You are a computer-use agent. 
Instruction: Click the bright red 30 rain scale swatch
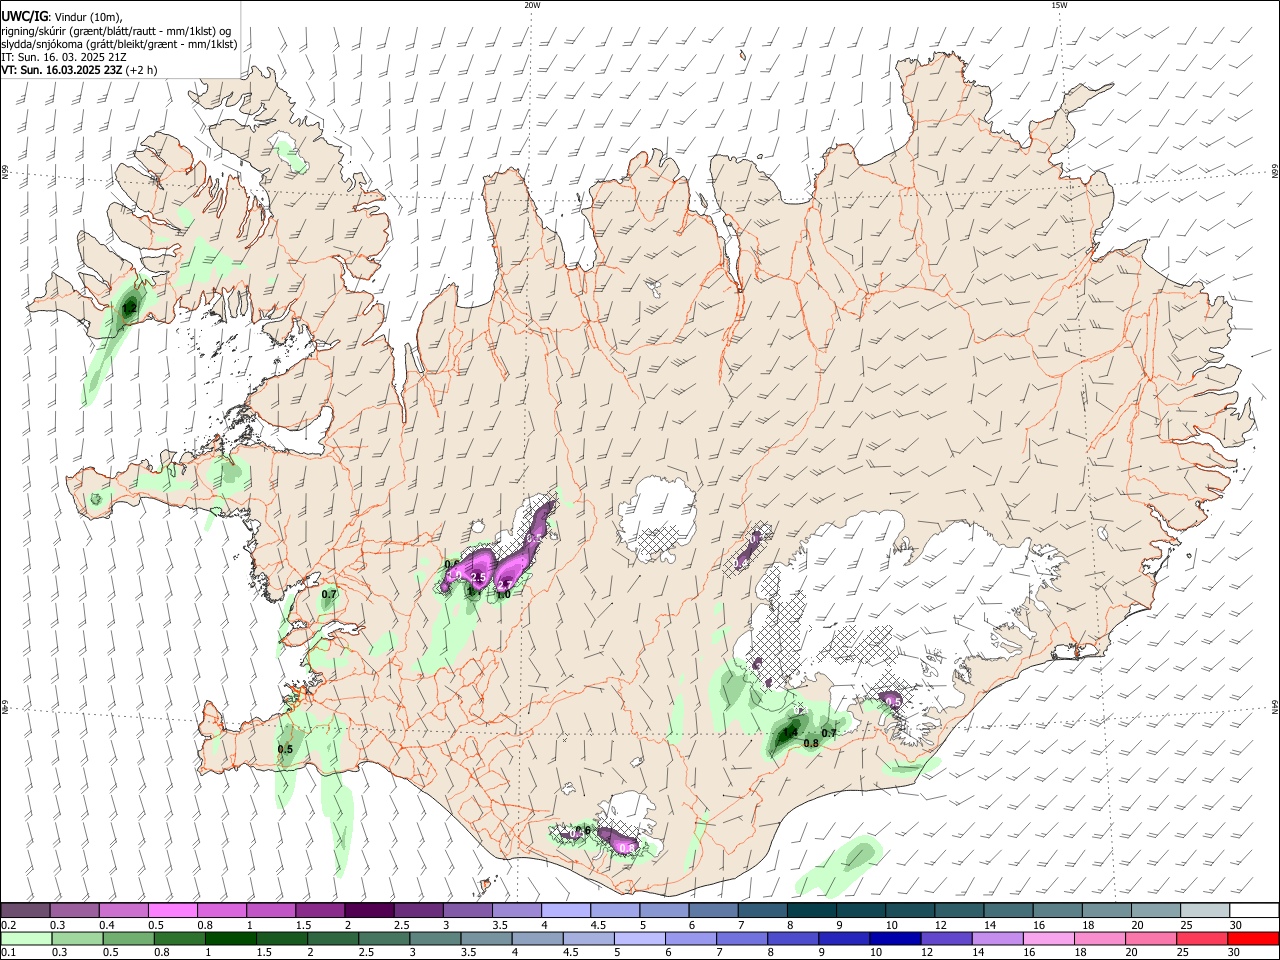(x=1253, y=938)
